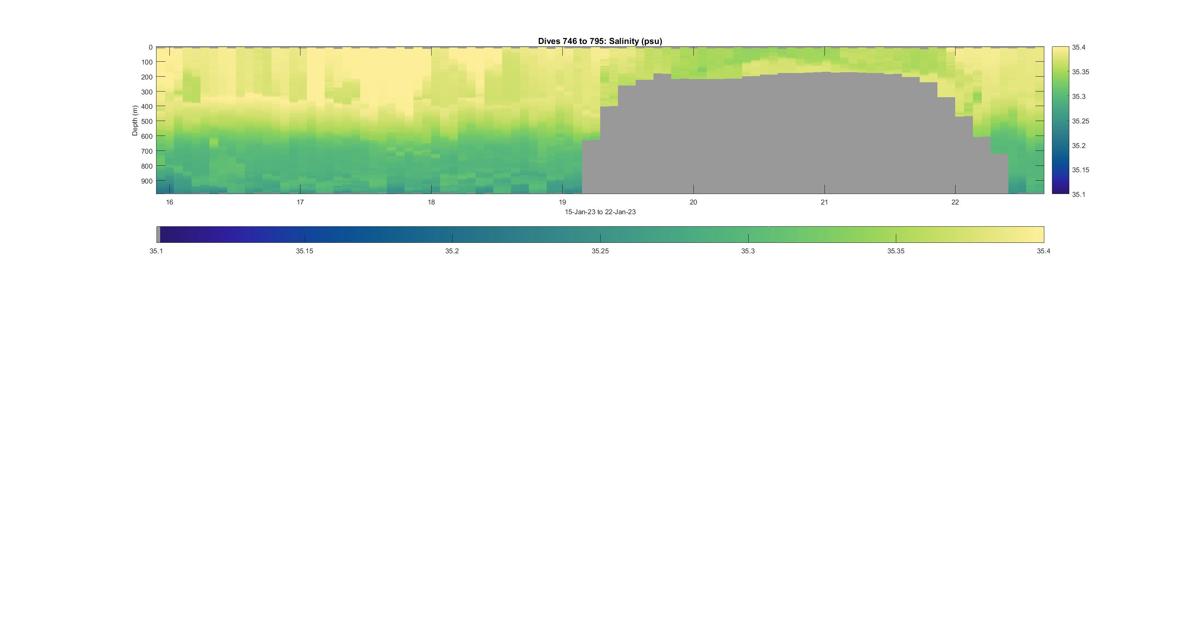Select "35.25" label under horizontal colorbar
Viewport: 1200px width, 622px height.
click(x=600, y=251)
